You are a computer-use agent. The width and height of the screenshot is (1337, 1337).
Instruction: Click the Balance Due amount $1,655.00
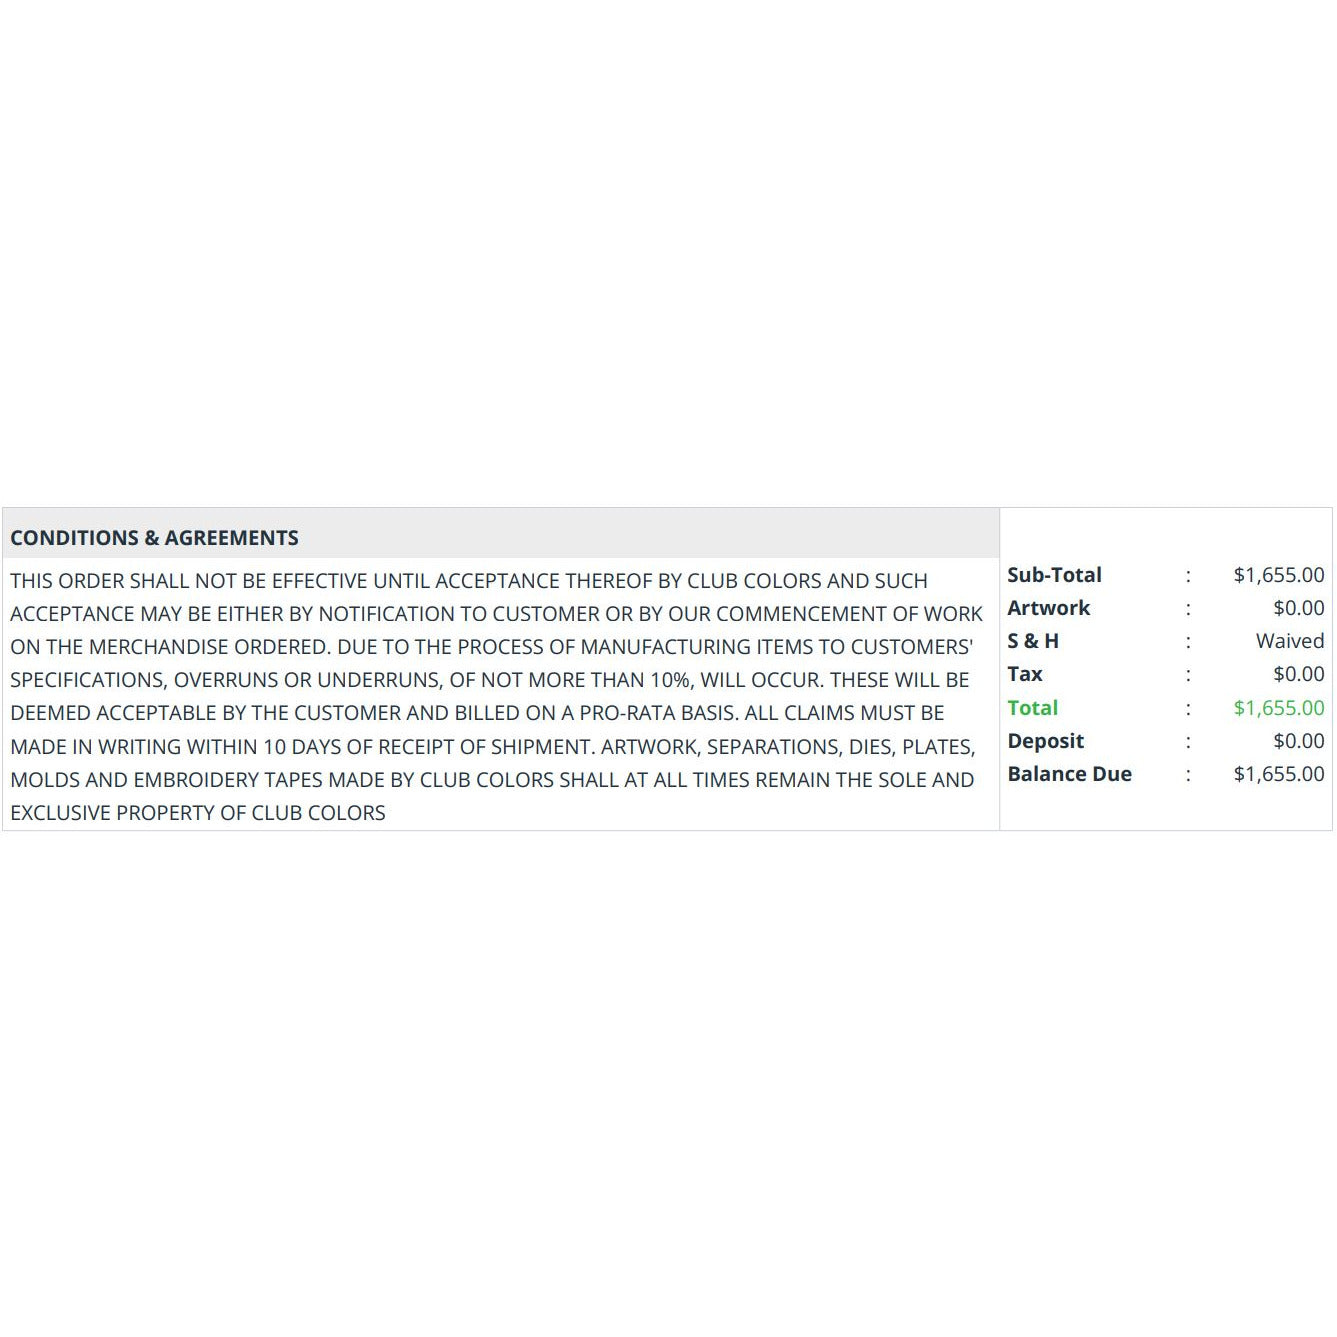point(1278,774)
